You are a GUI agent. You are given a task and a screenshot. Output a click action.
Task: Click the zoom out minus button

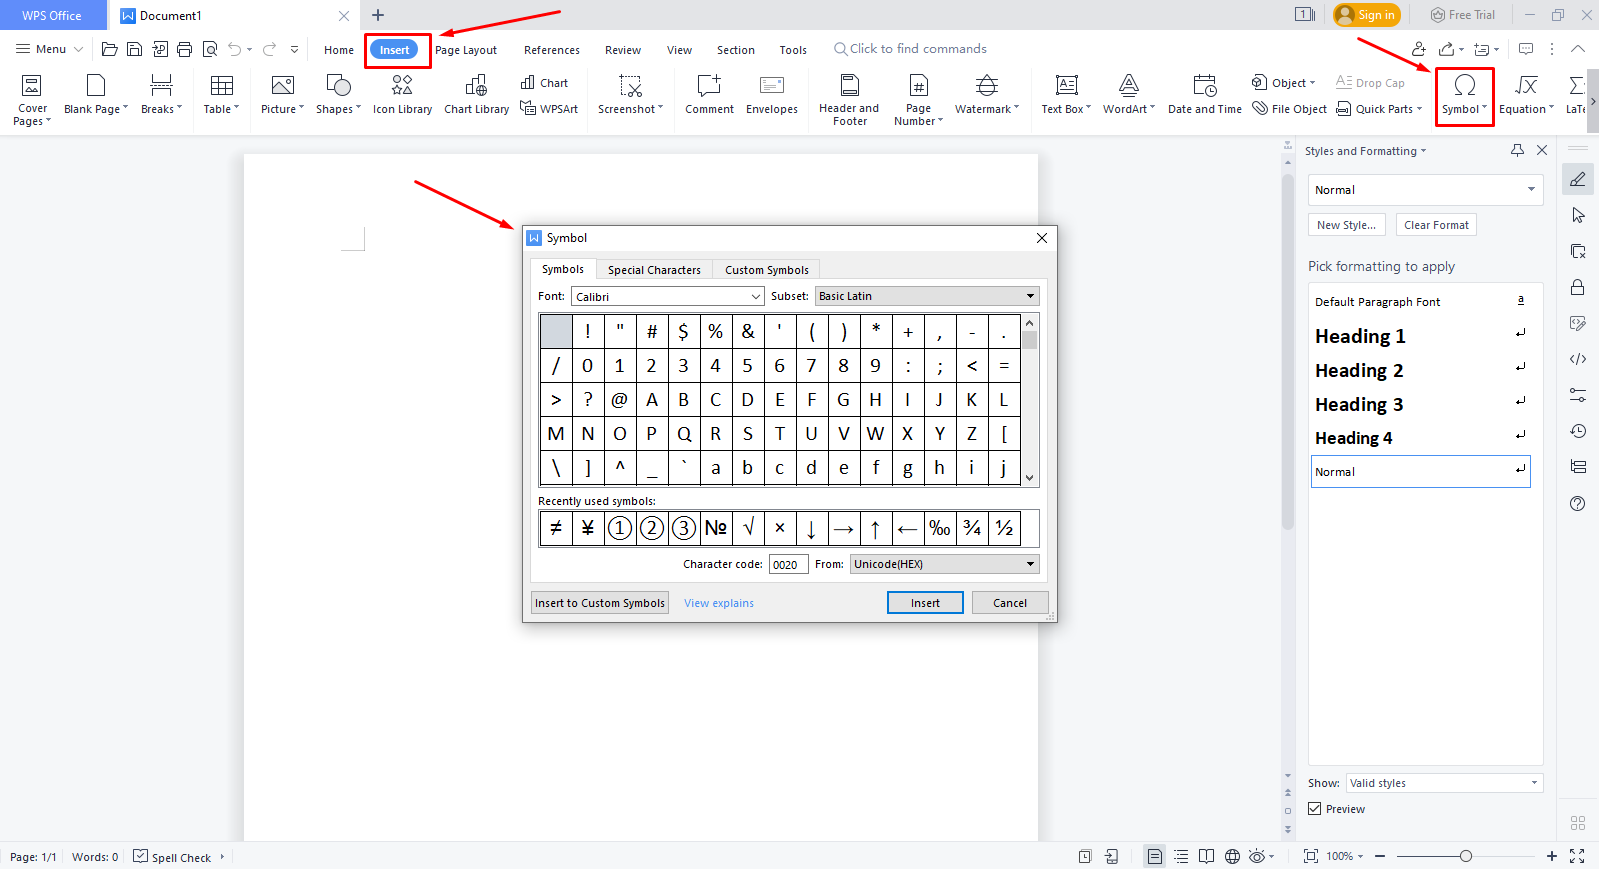[1380, 856]
